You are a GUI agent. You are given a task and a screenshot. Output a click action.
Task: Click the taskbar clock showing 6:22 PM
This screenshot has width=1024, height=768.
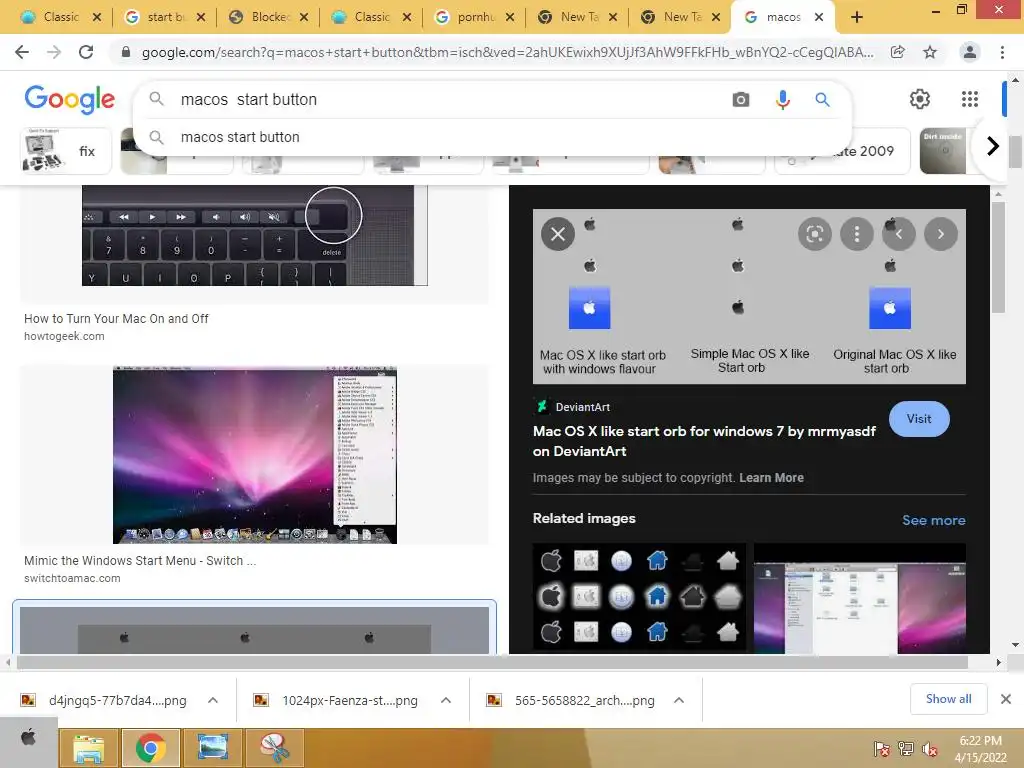point(981,749)
